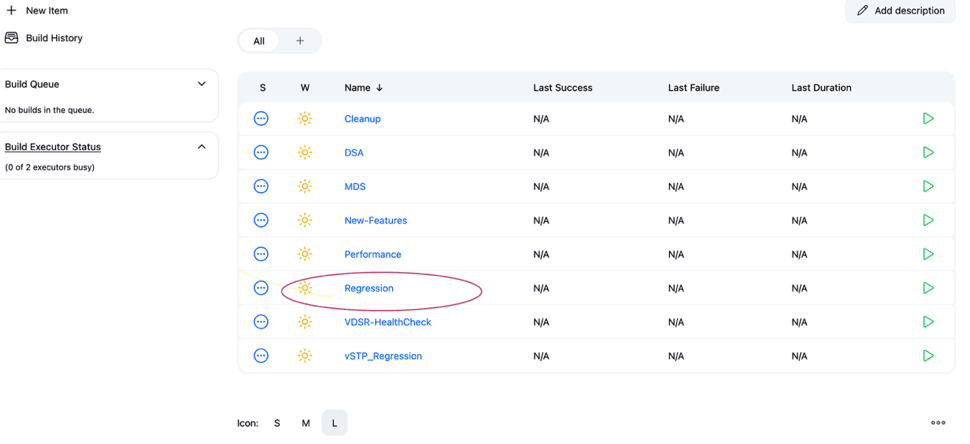Select the All view tab
Screen dimensions: 970x444
pyautogui.click(x=259, y=41)
